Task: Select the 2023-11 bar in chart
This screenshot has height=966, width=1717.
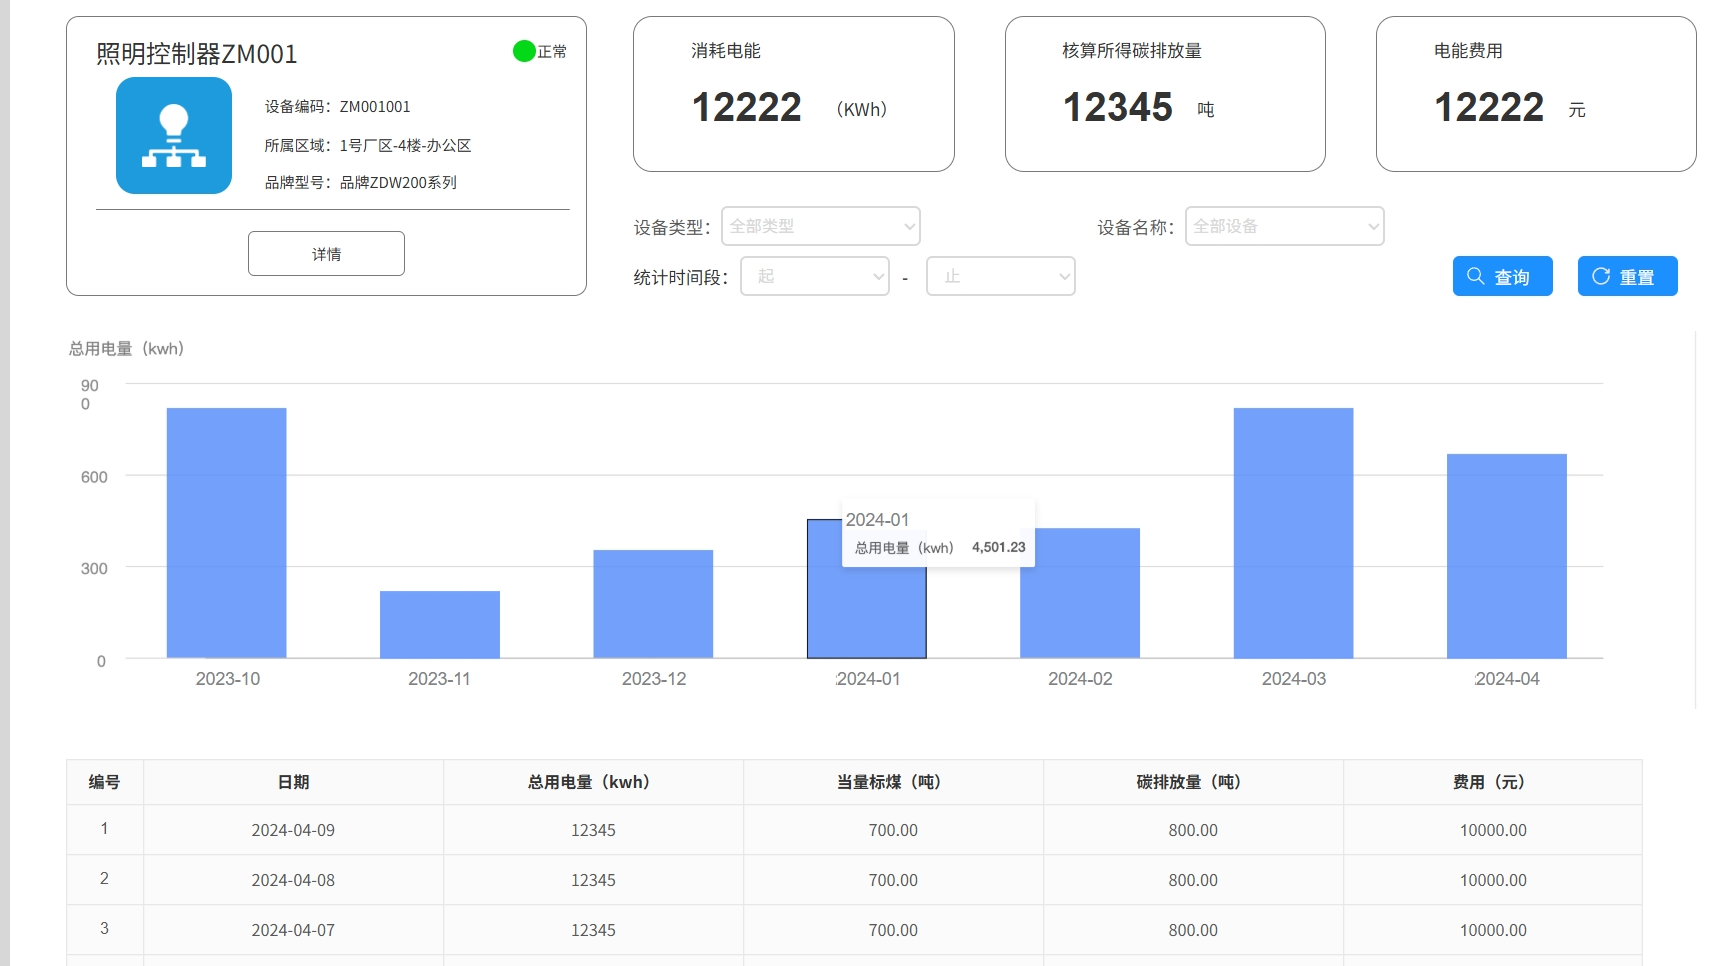Action: pos(440,624)
